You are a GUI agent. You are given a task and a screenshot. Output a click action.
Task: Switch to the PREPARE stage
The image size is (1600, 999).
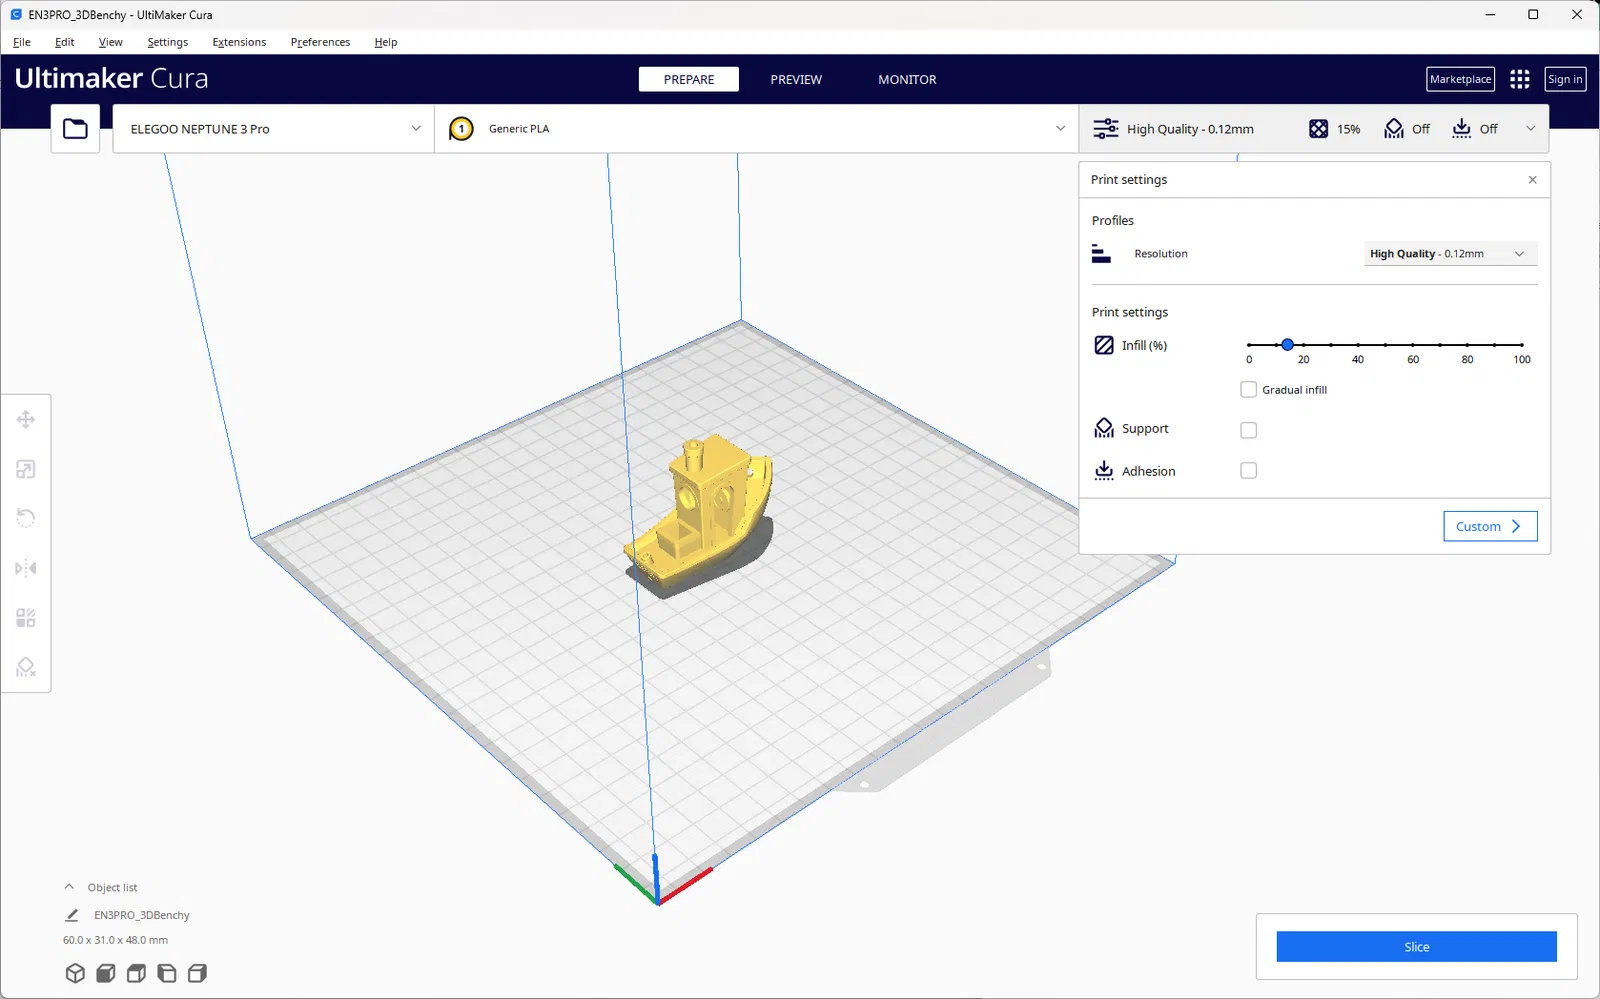pos(689,79)
